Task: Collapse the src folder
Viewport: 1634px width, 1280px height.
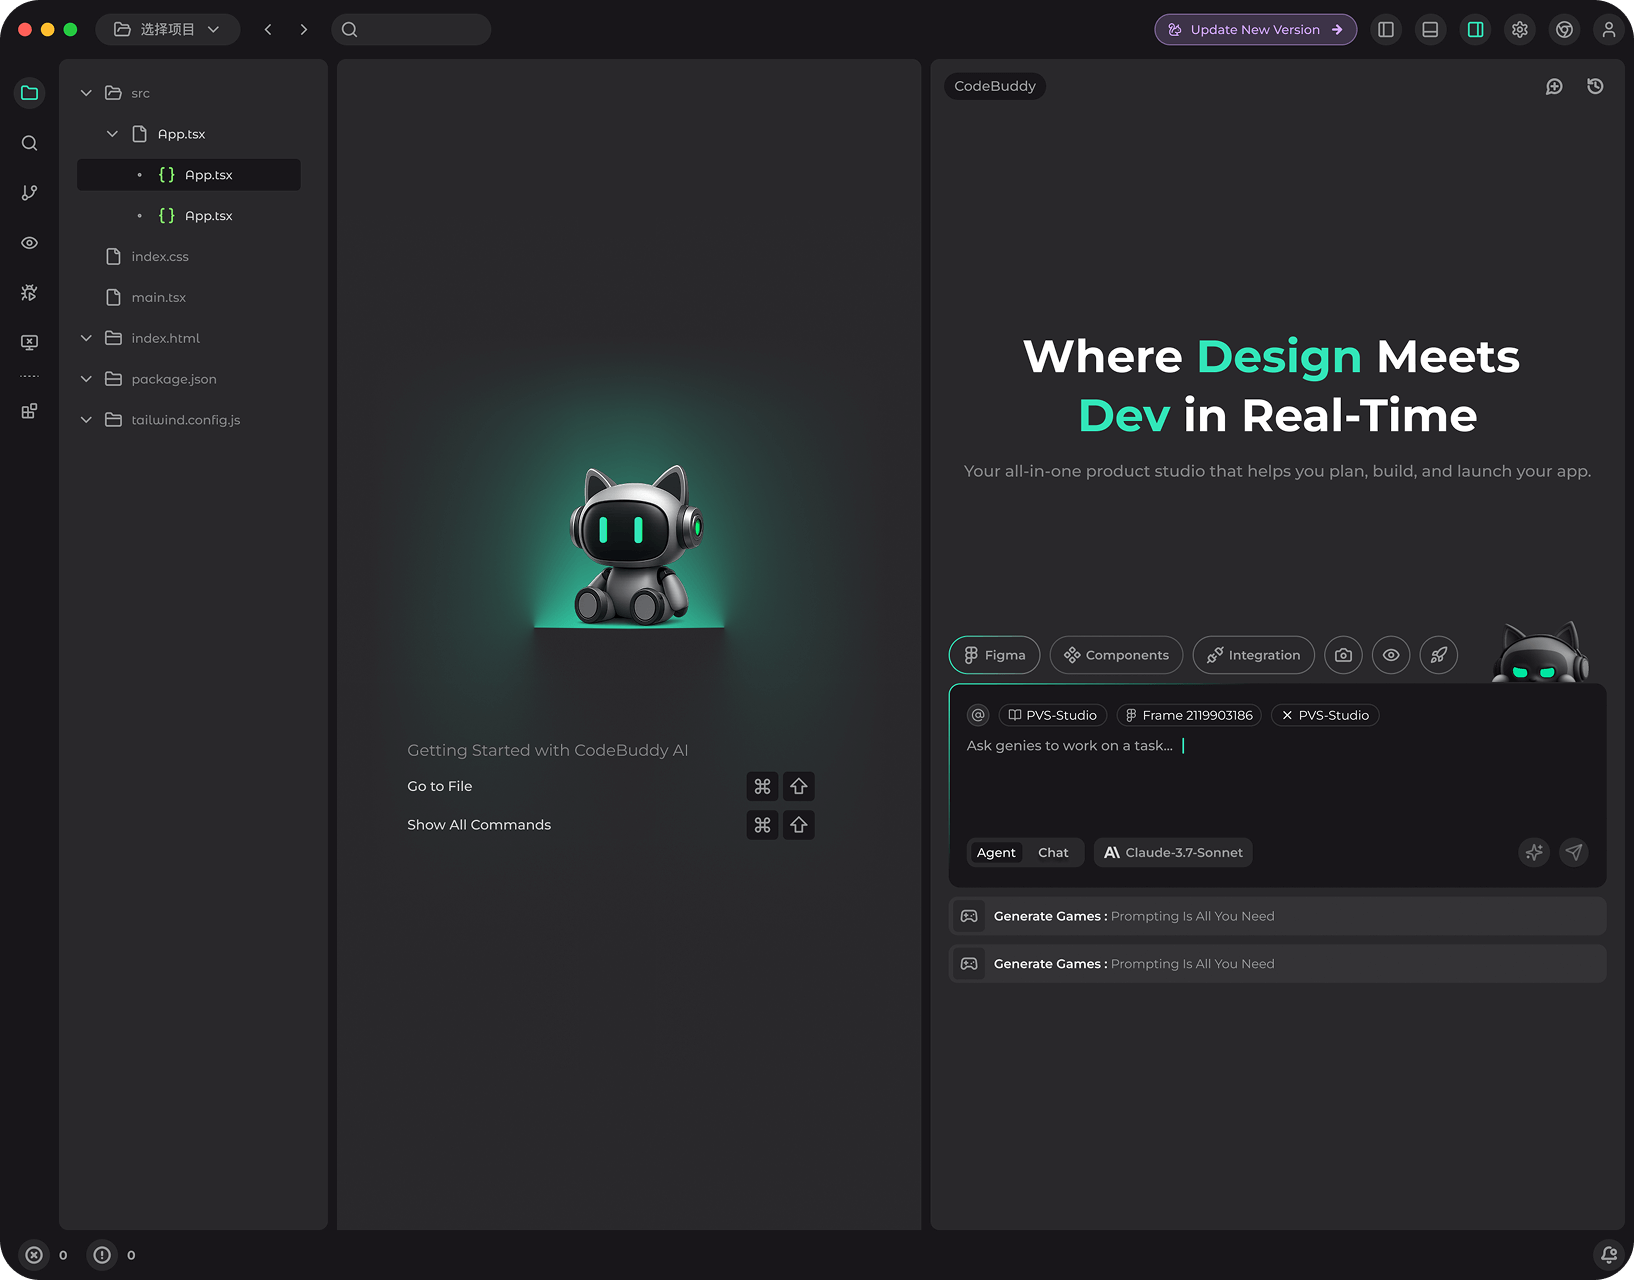Action: coord(86,93)
